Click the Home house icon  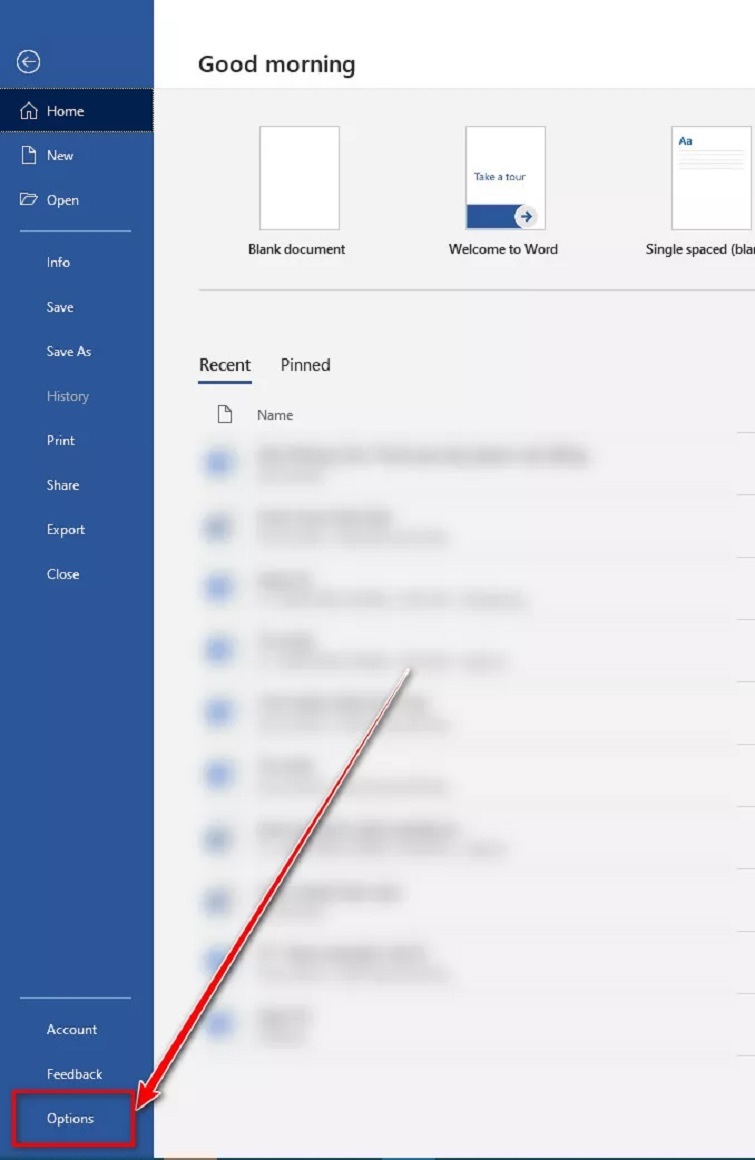point(28,111)
